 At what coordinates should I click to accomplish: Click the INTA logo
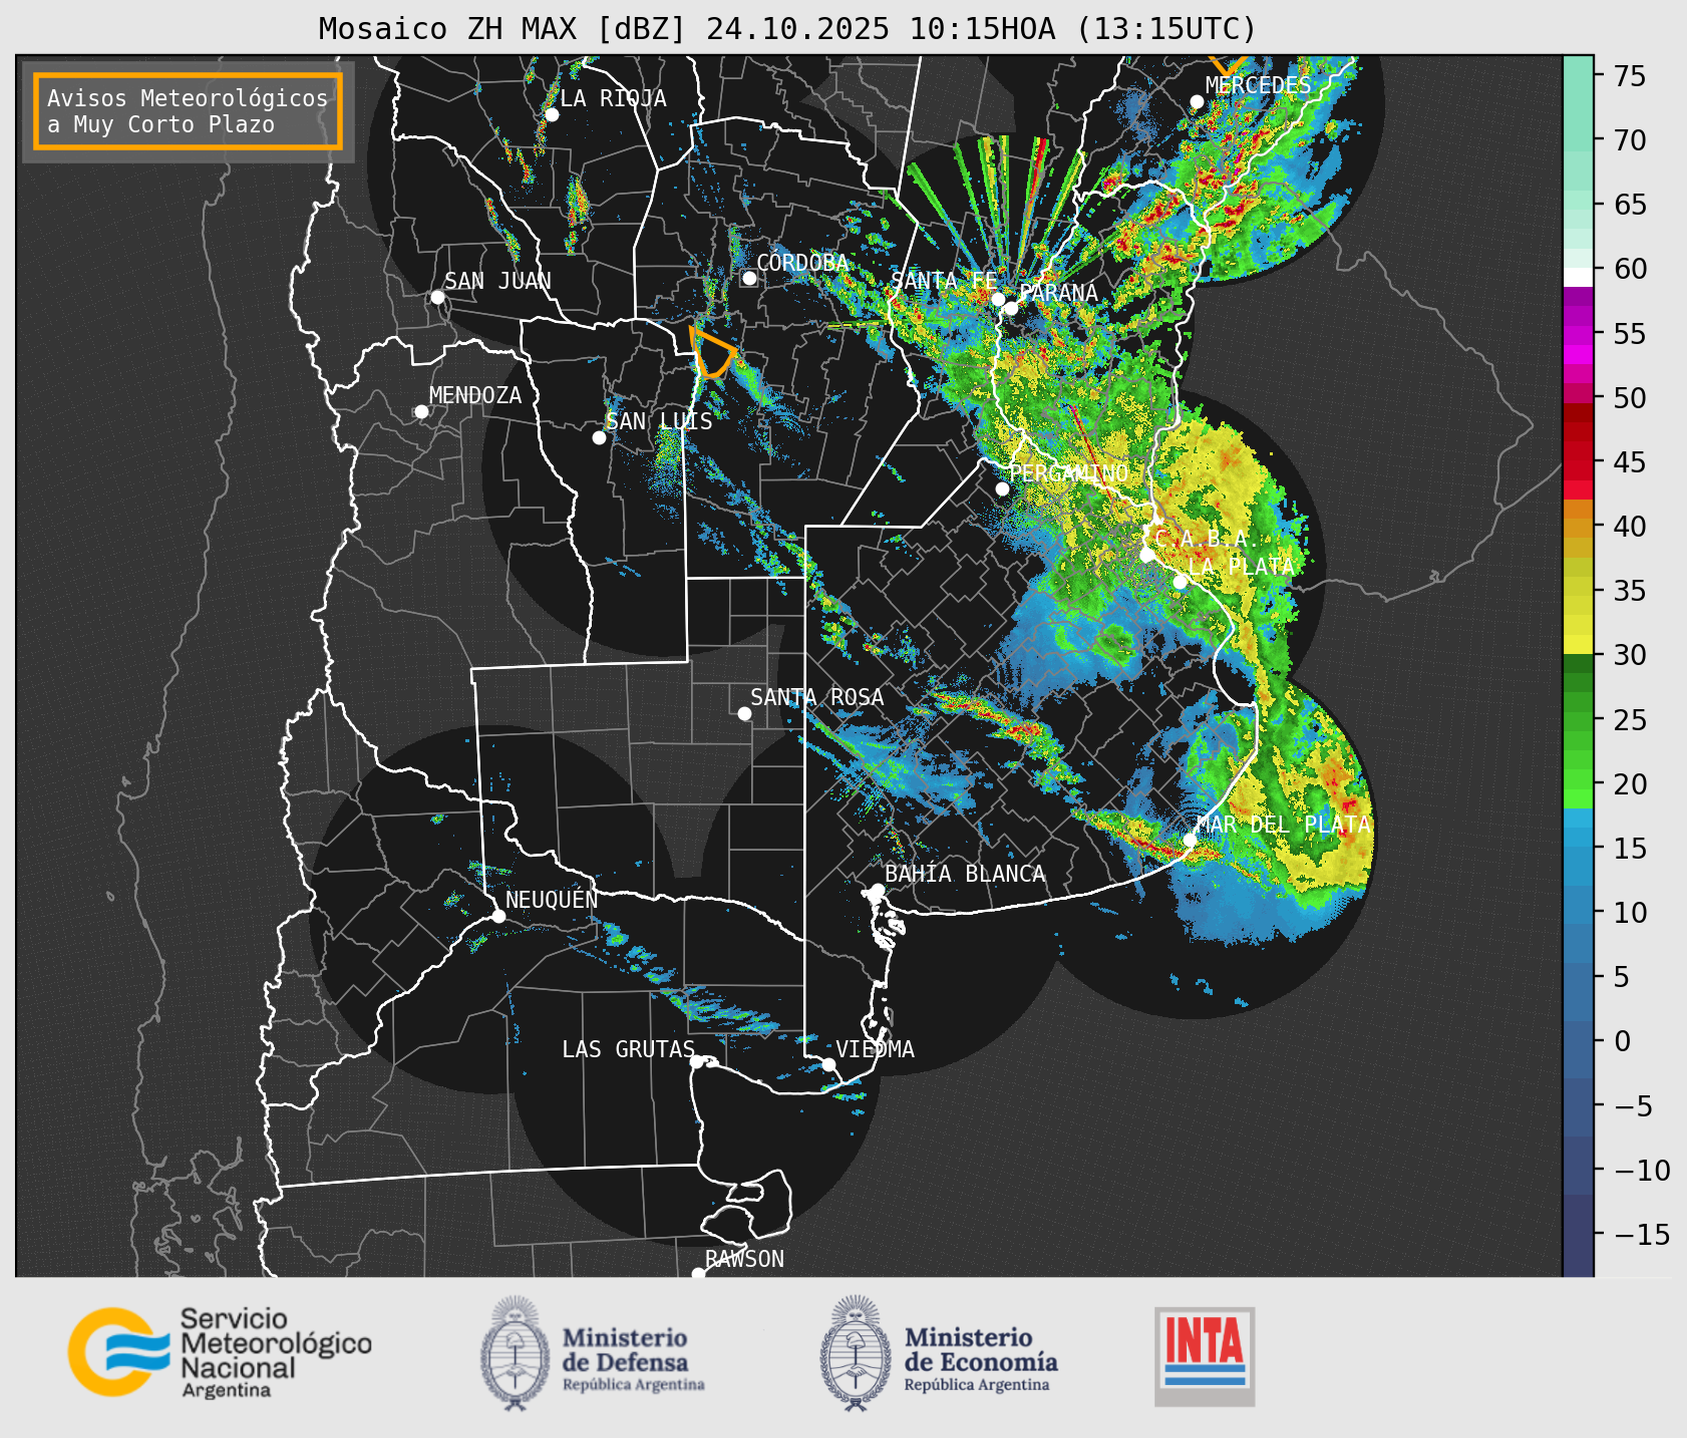tap(1205, 1356)
